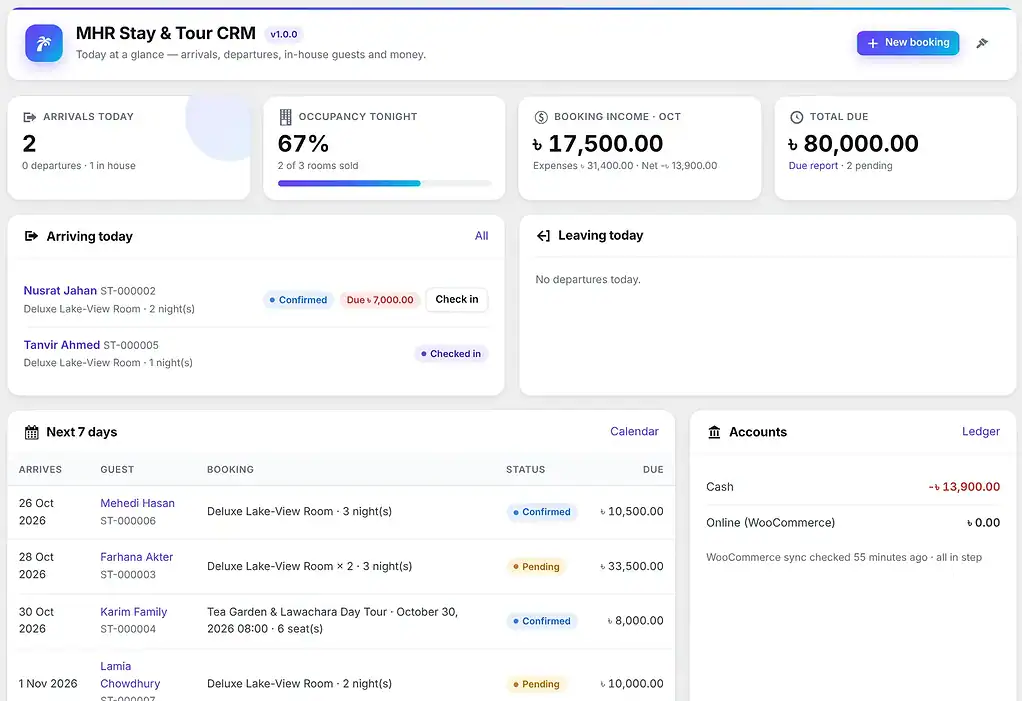The width and height of the screenshot is (1022, 701).
Task: Click the Booking Income dollar icon
Action: pos(541,117)
